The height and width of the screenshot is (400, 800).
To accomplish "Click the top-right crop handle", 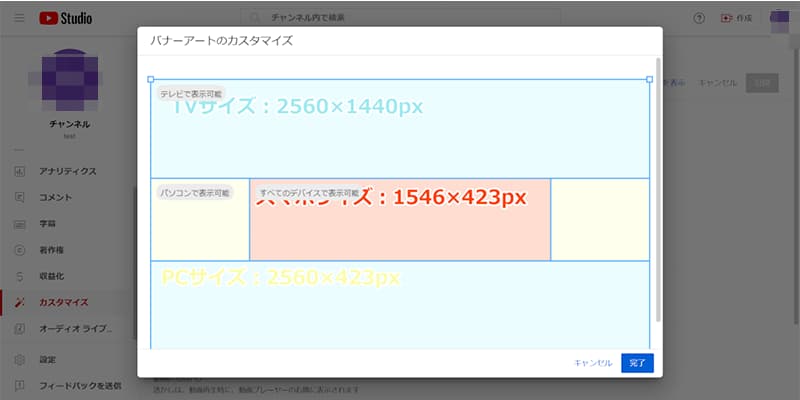I will pos(649,80).
